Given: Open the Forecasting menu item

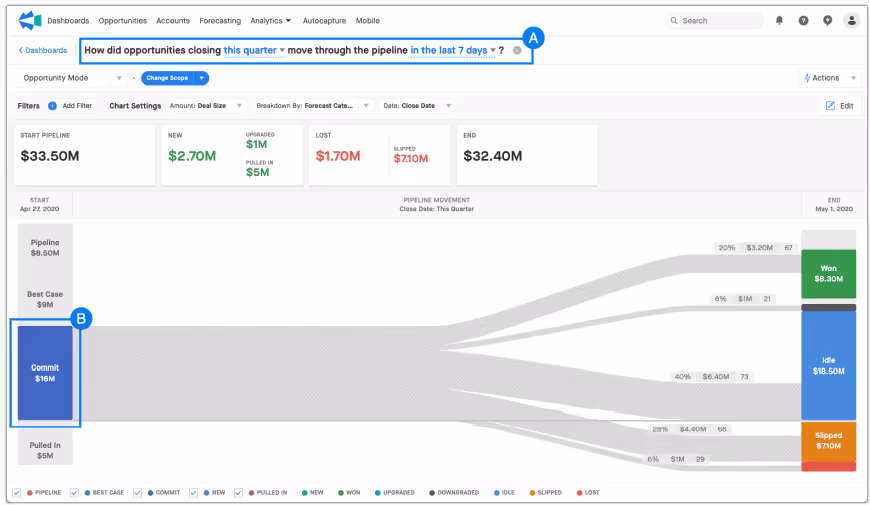Looking at the screenshot, I should 220,21.
